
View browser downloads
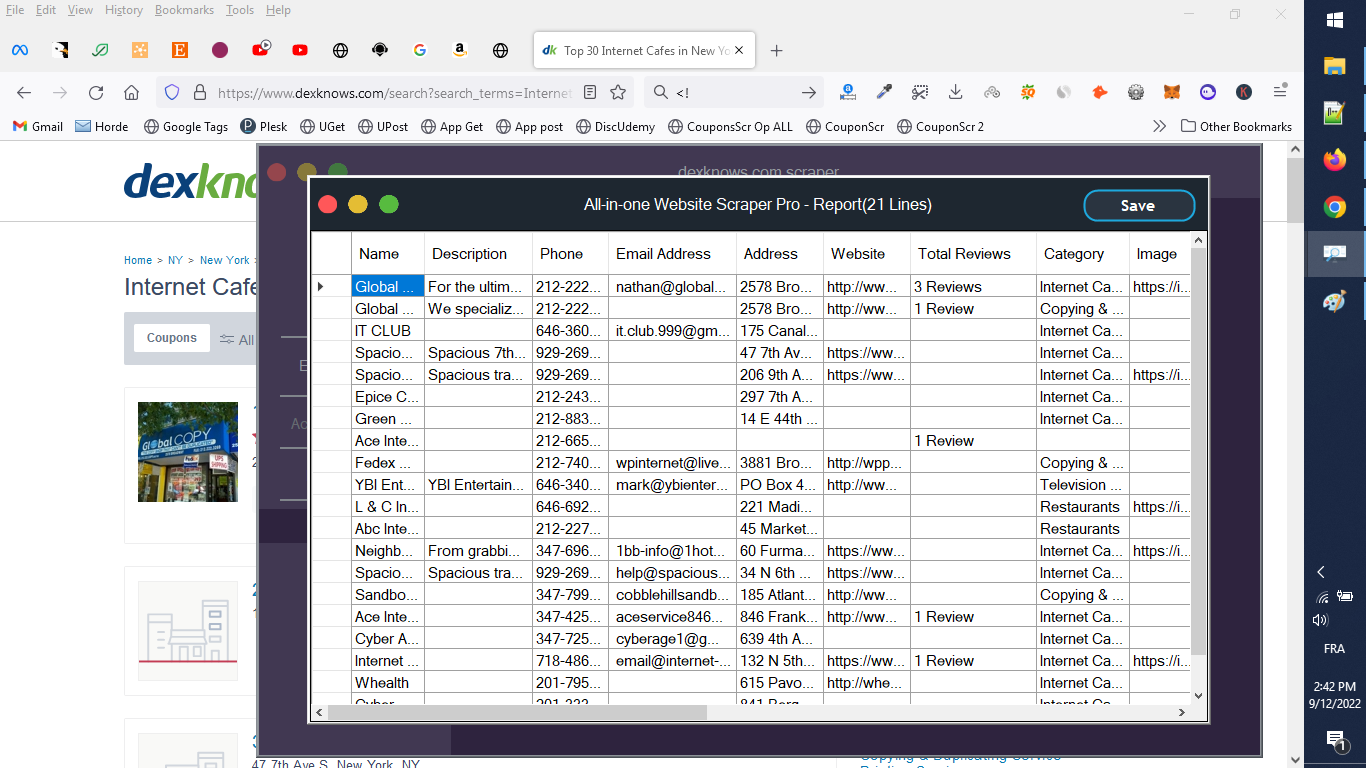(x=955, y=92)
